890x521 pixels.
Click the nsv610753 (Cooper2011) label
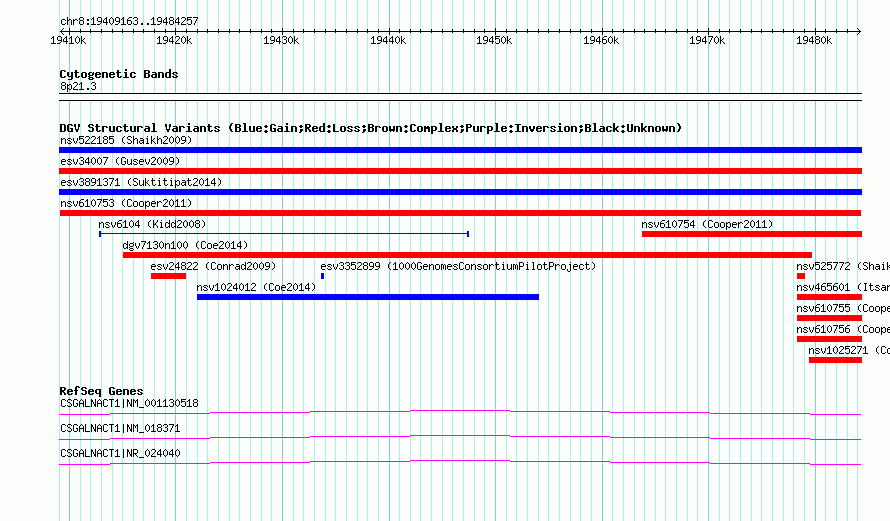click(126, 203)
